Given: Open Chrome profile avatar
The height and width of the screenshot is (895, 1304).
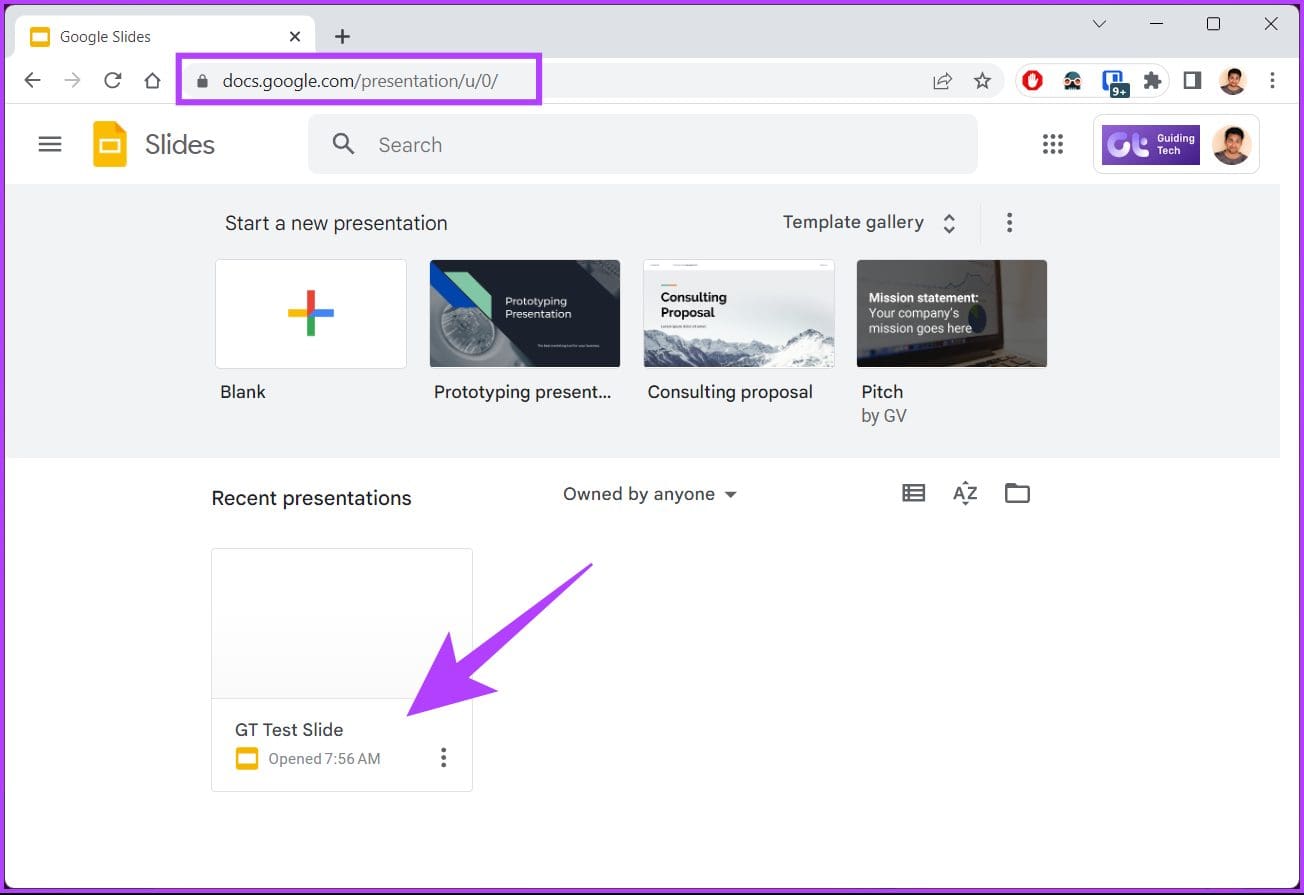Looking at the screenshot, I should click(x=1233, y=81).
